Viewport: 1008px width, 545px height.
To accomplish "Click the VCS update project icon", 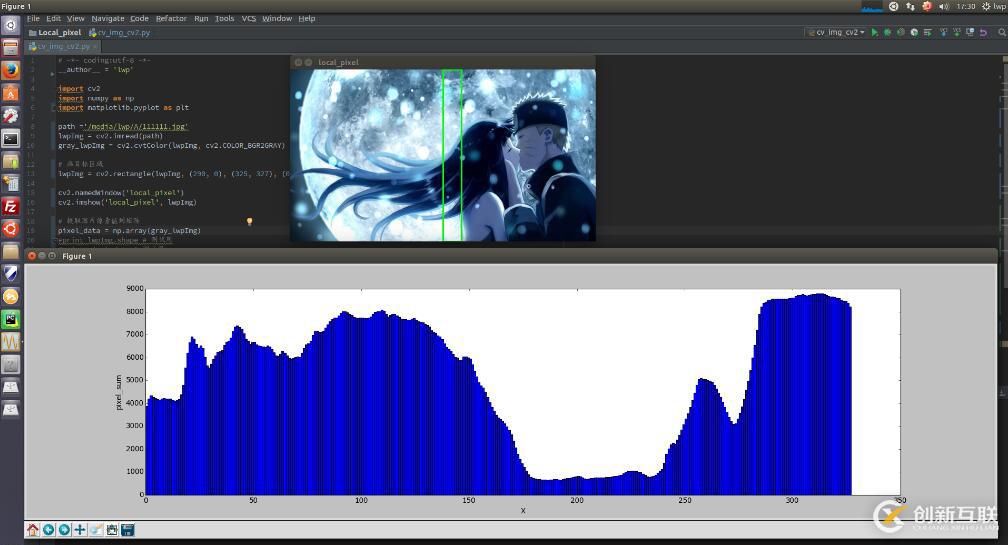I will click(944, 32).
